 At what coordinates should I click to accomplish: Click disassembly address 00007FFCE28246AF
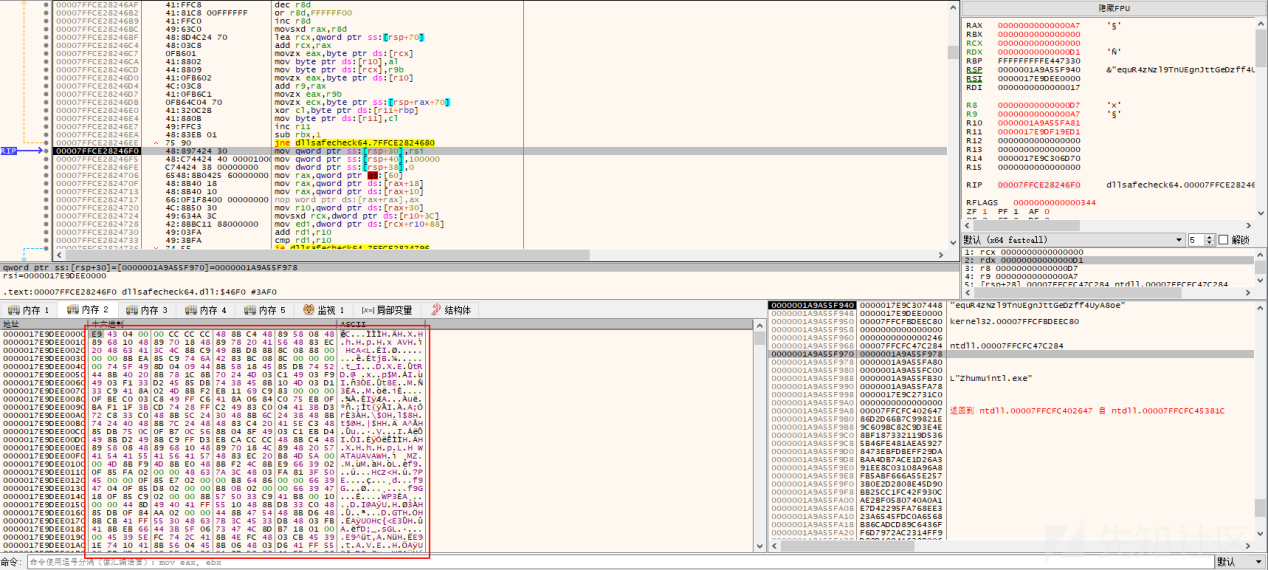97,5
